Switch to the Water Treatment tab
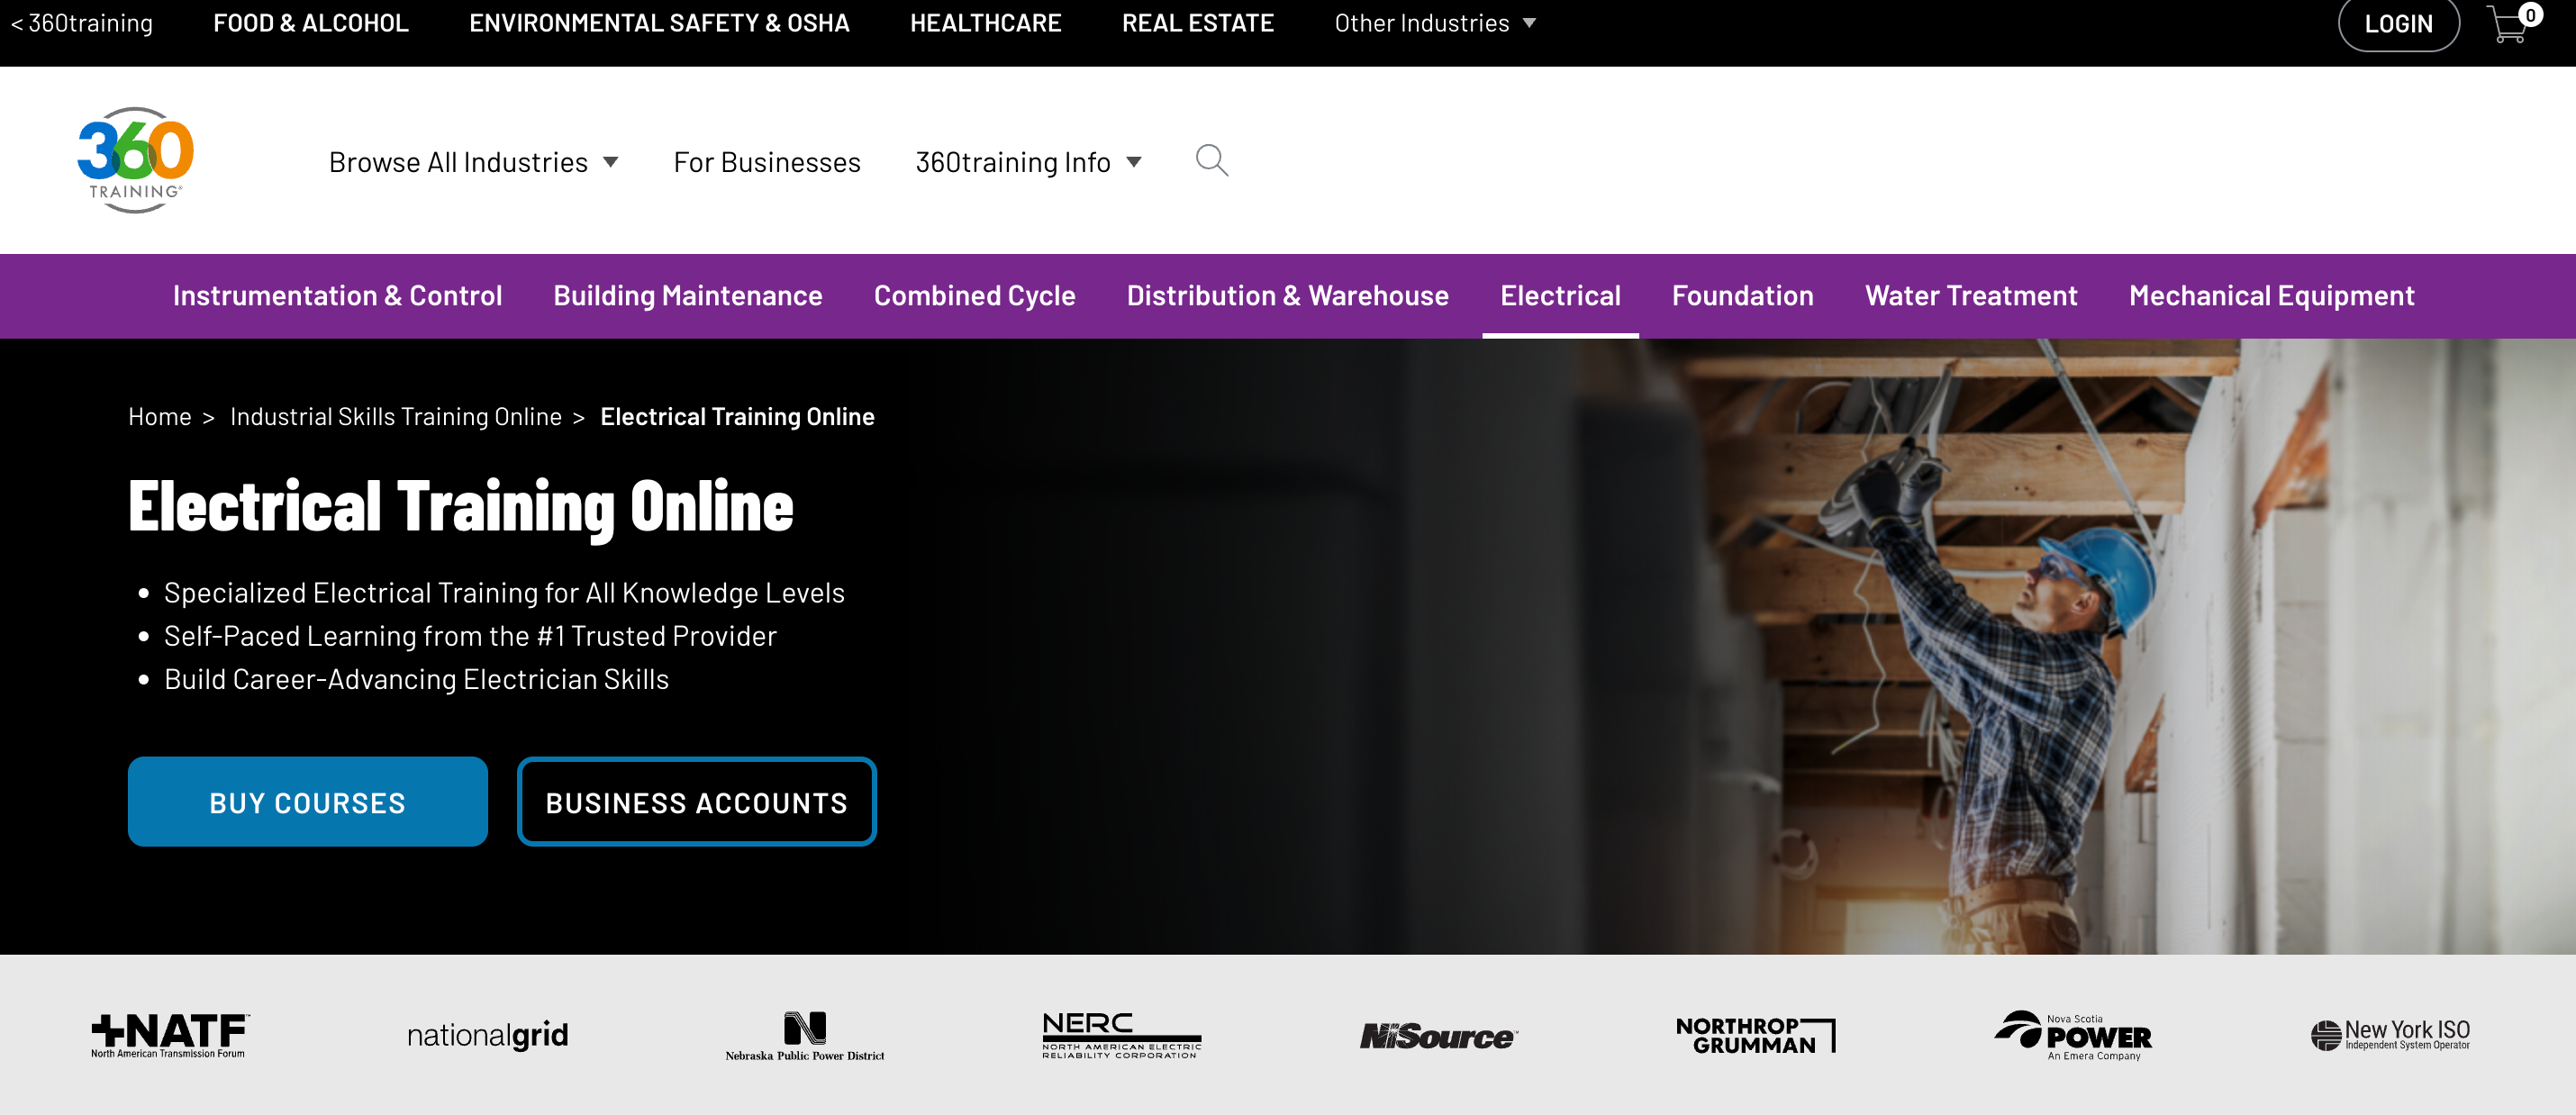Image resolution: width=2576 pixels, height=1115 pixels. pos(1970,296)
